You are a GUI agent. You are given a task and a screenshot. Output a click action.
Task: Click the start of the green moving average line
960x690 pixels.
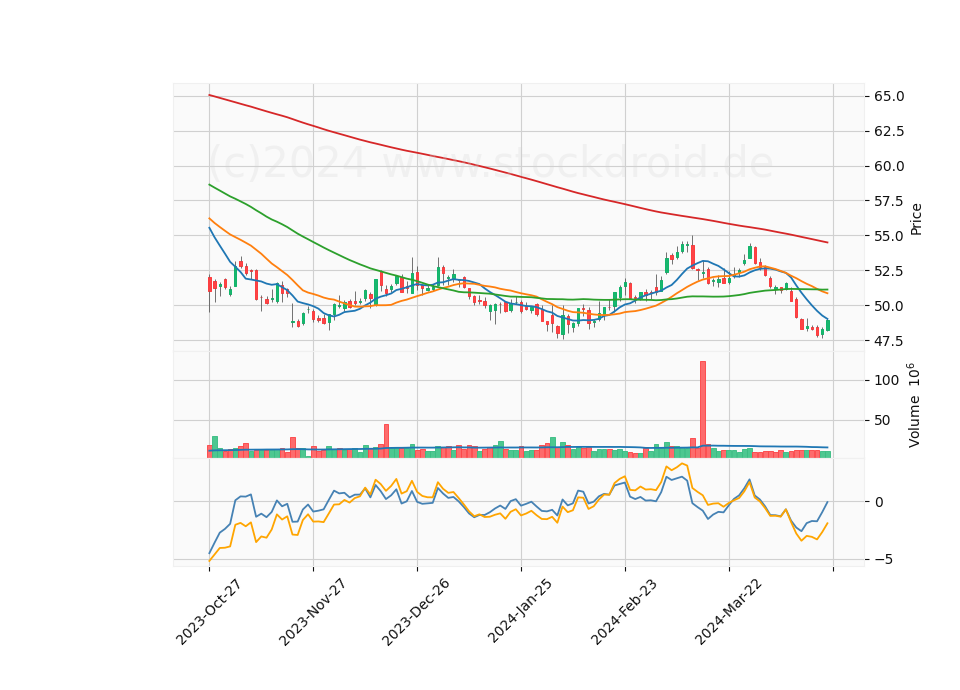click(x=209, y=184)
